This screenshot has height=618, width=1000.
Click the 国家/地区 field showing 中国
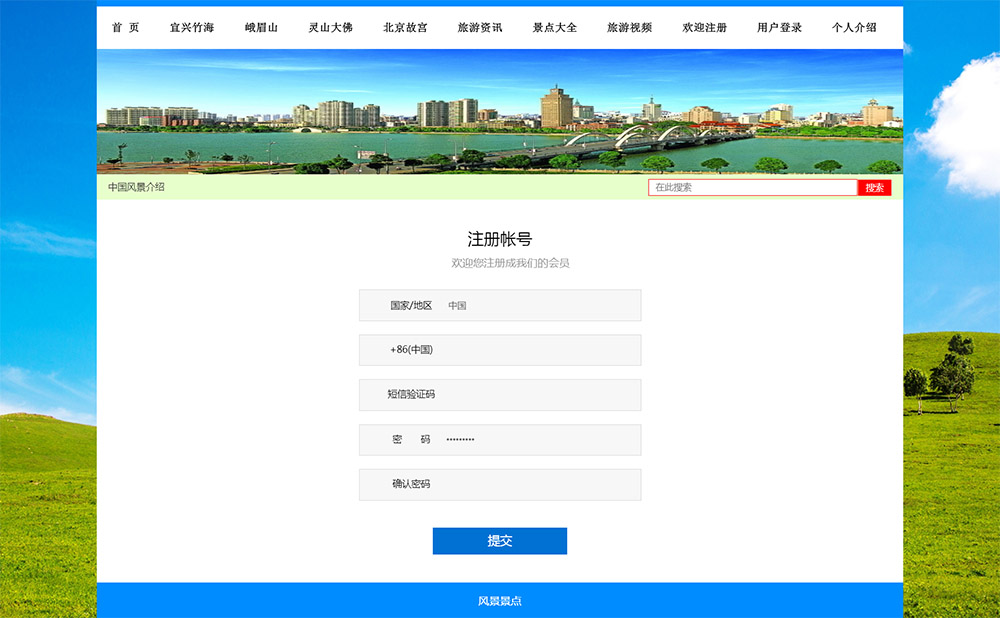coord(500,305)
